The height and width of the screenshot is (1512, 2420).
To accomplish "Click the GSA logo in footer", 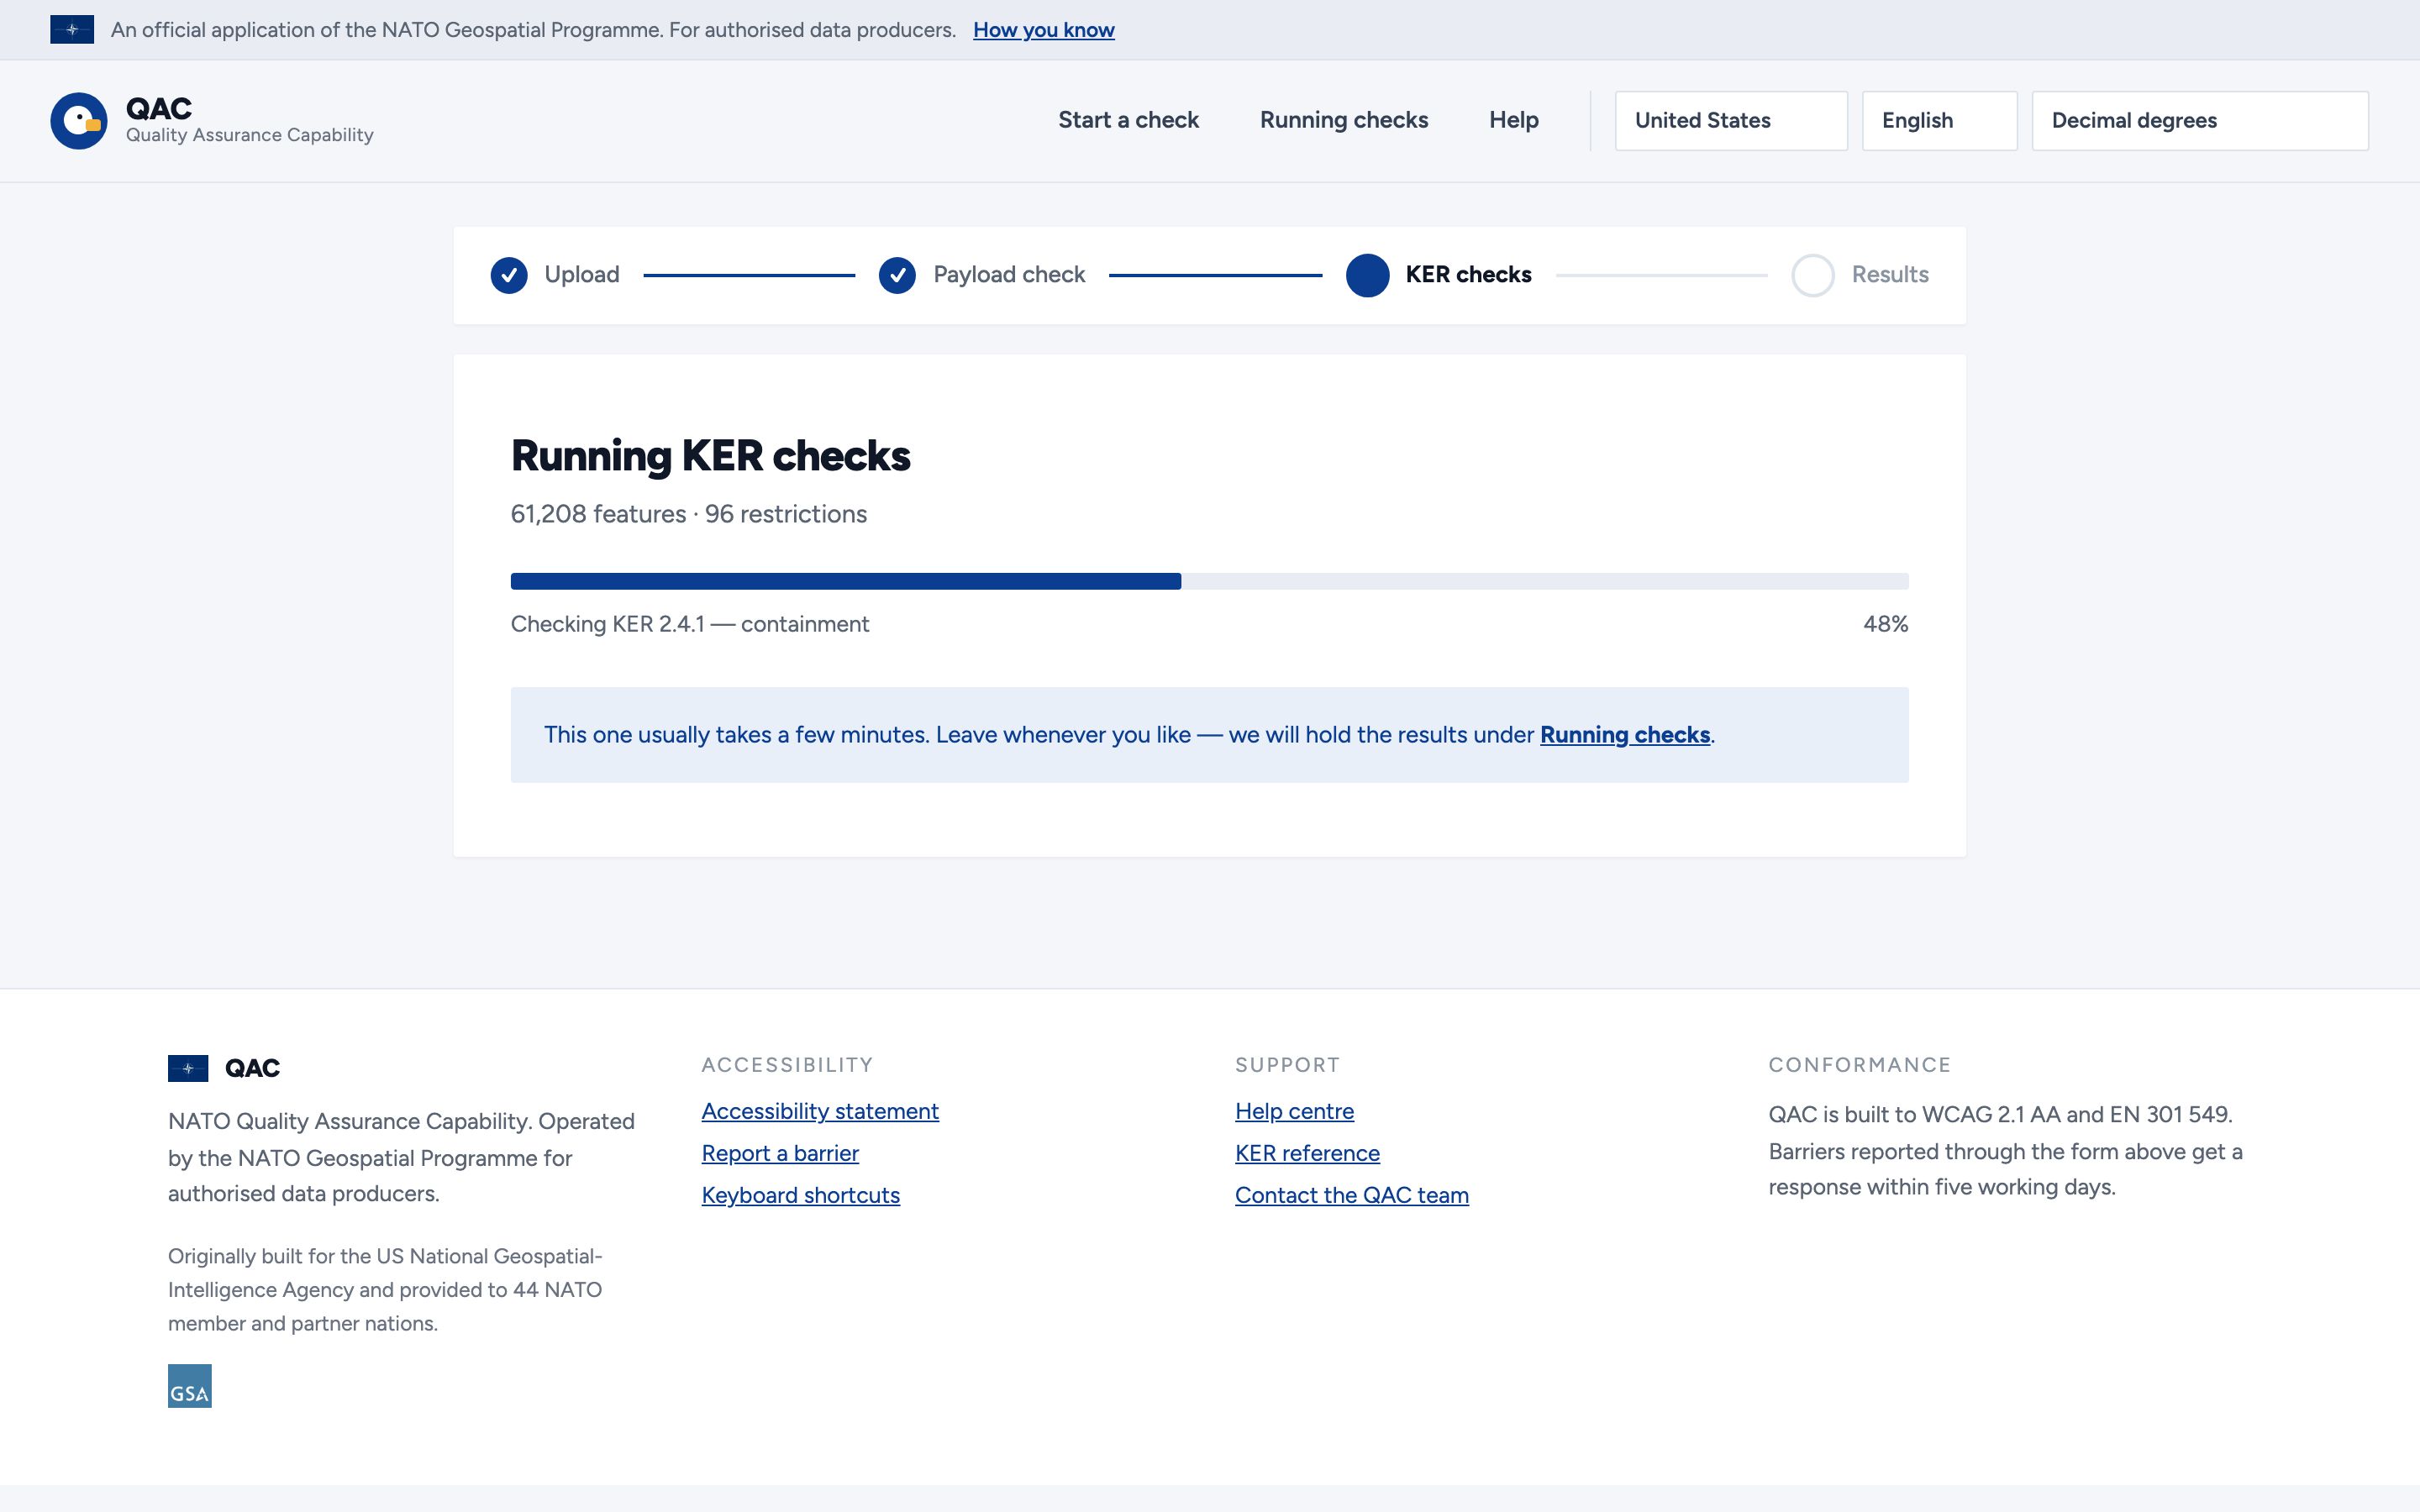I will [190, 1386].
